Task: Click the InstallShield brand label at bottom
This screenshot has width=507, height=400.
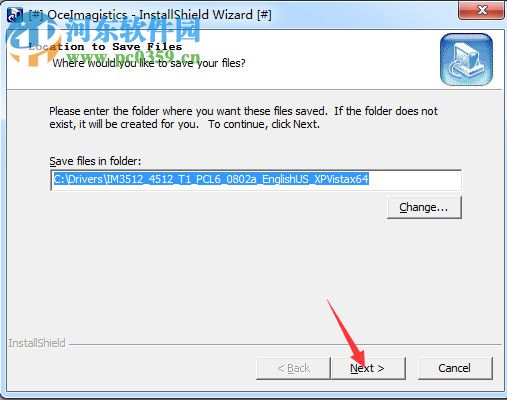Action: coord(37,343)
